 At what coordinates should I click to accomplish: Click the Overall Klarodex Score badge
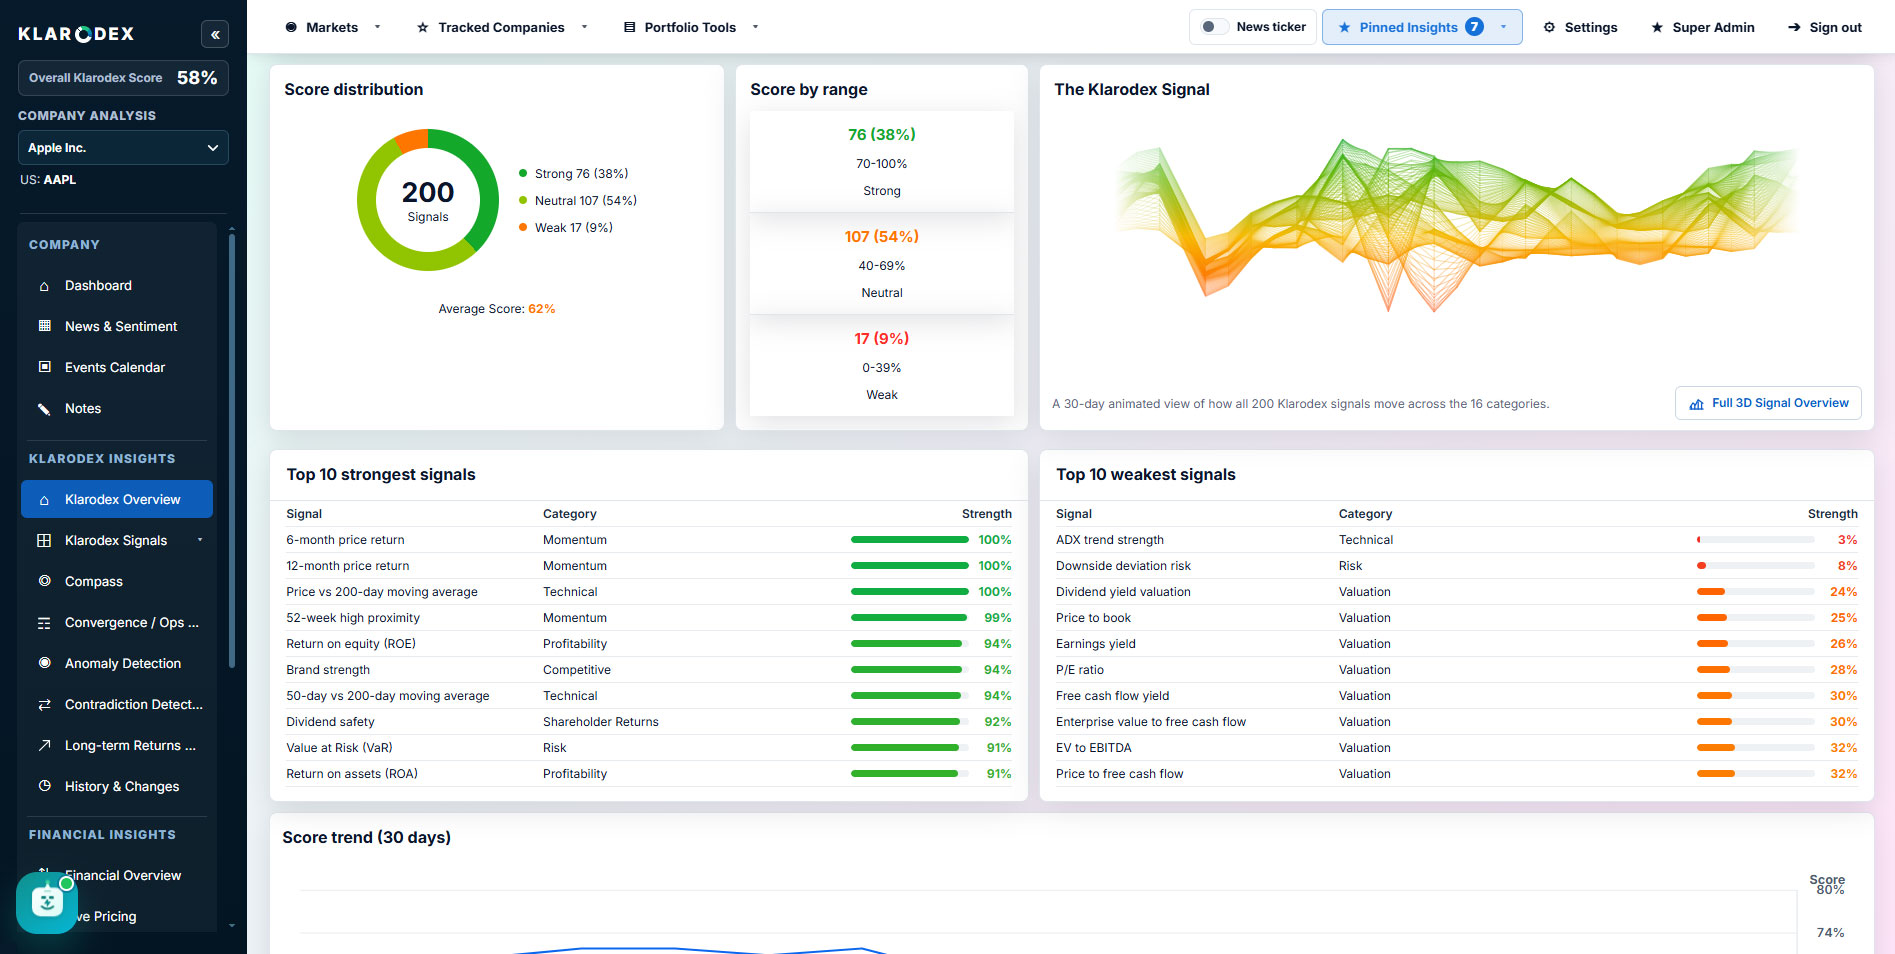[123, 78]
